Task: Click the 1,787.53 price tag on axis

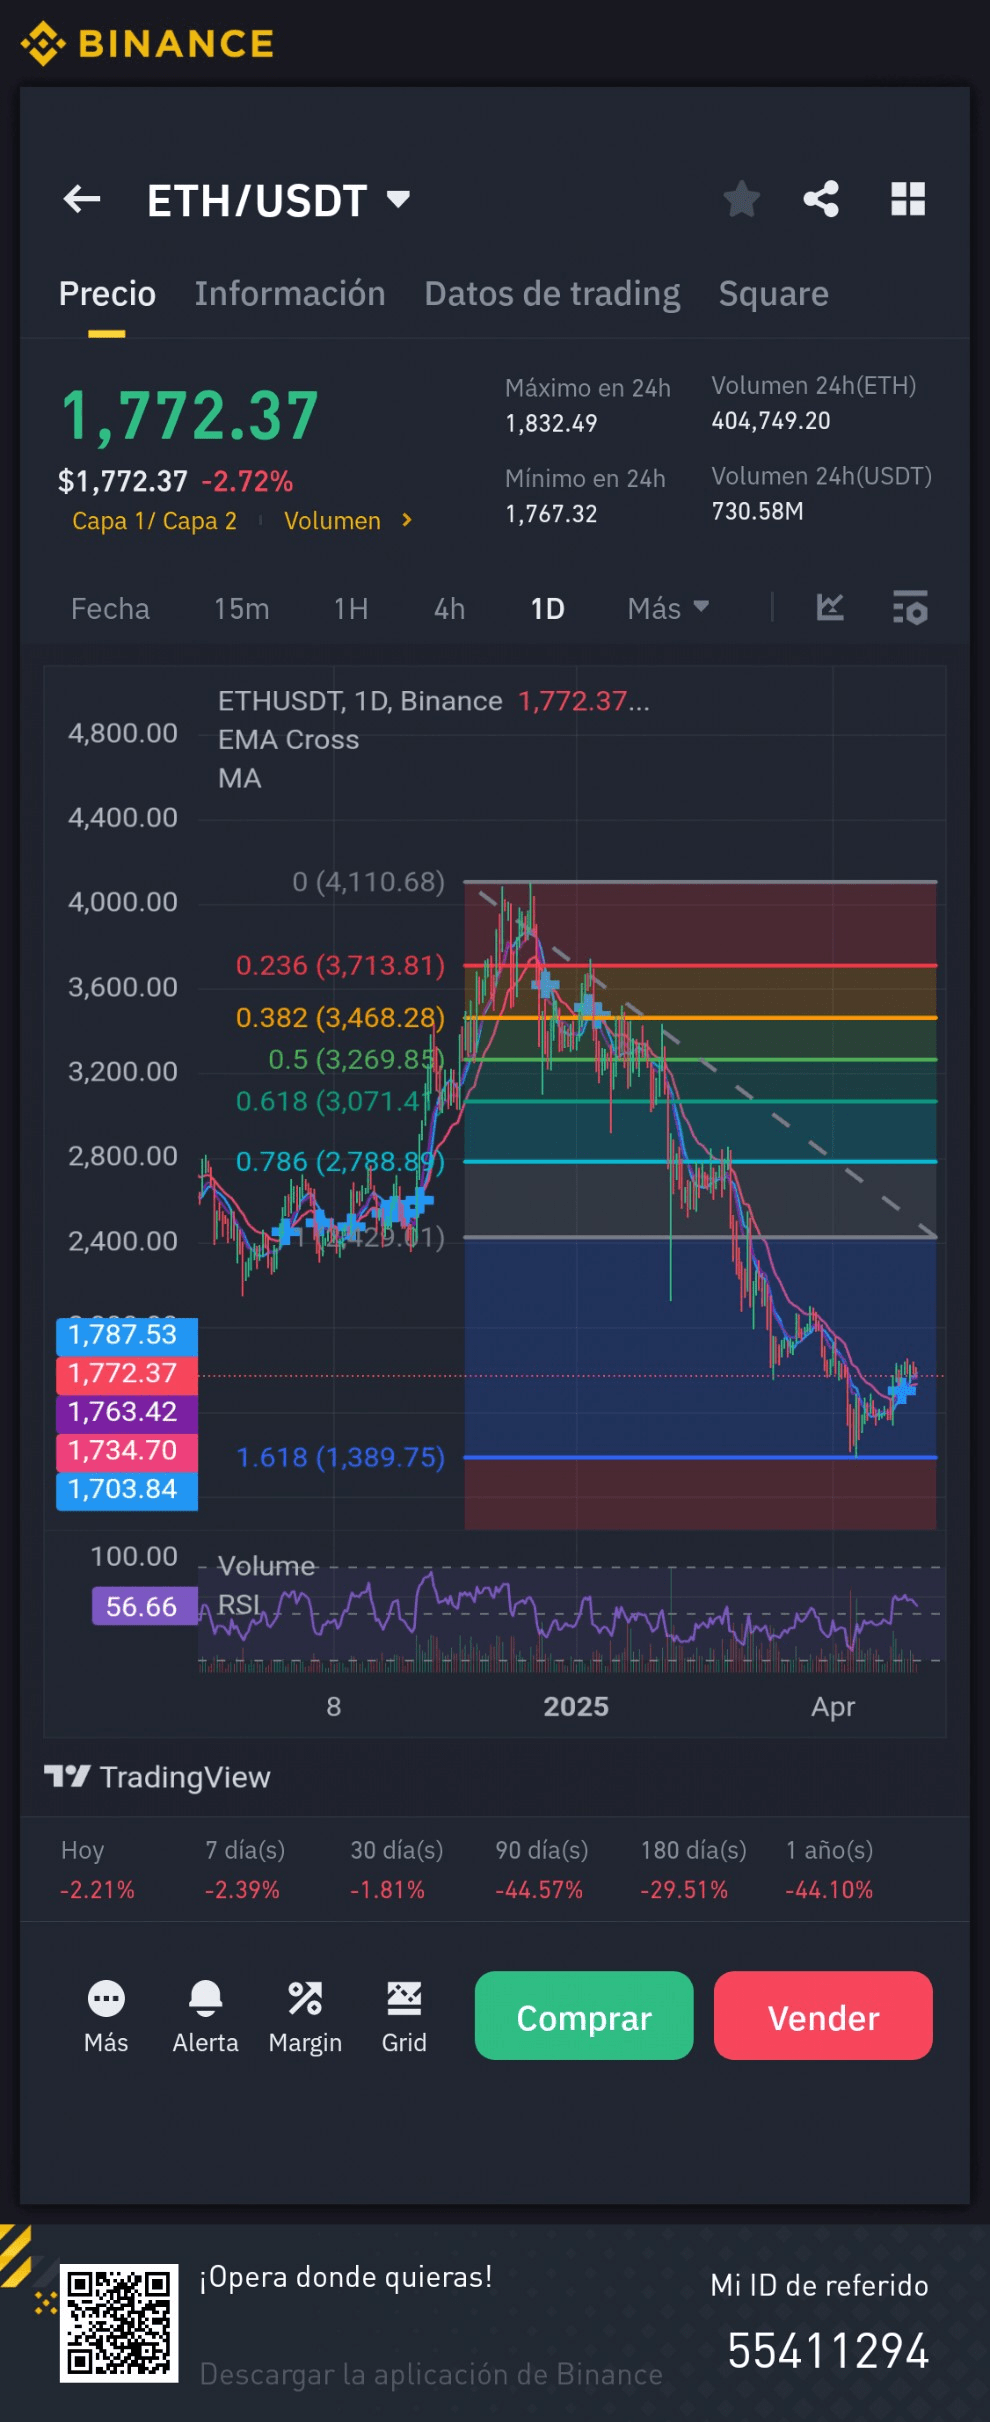Action: coord(127,1335)
